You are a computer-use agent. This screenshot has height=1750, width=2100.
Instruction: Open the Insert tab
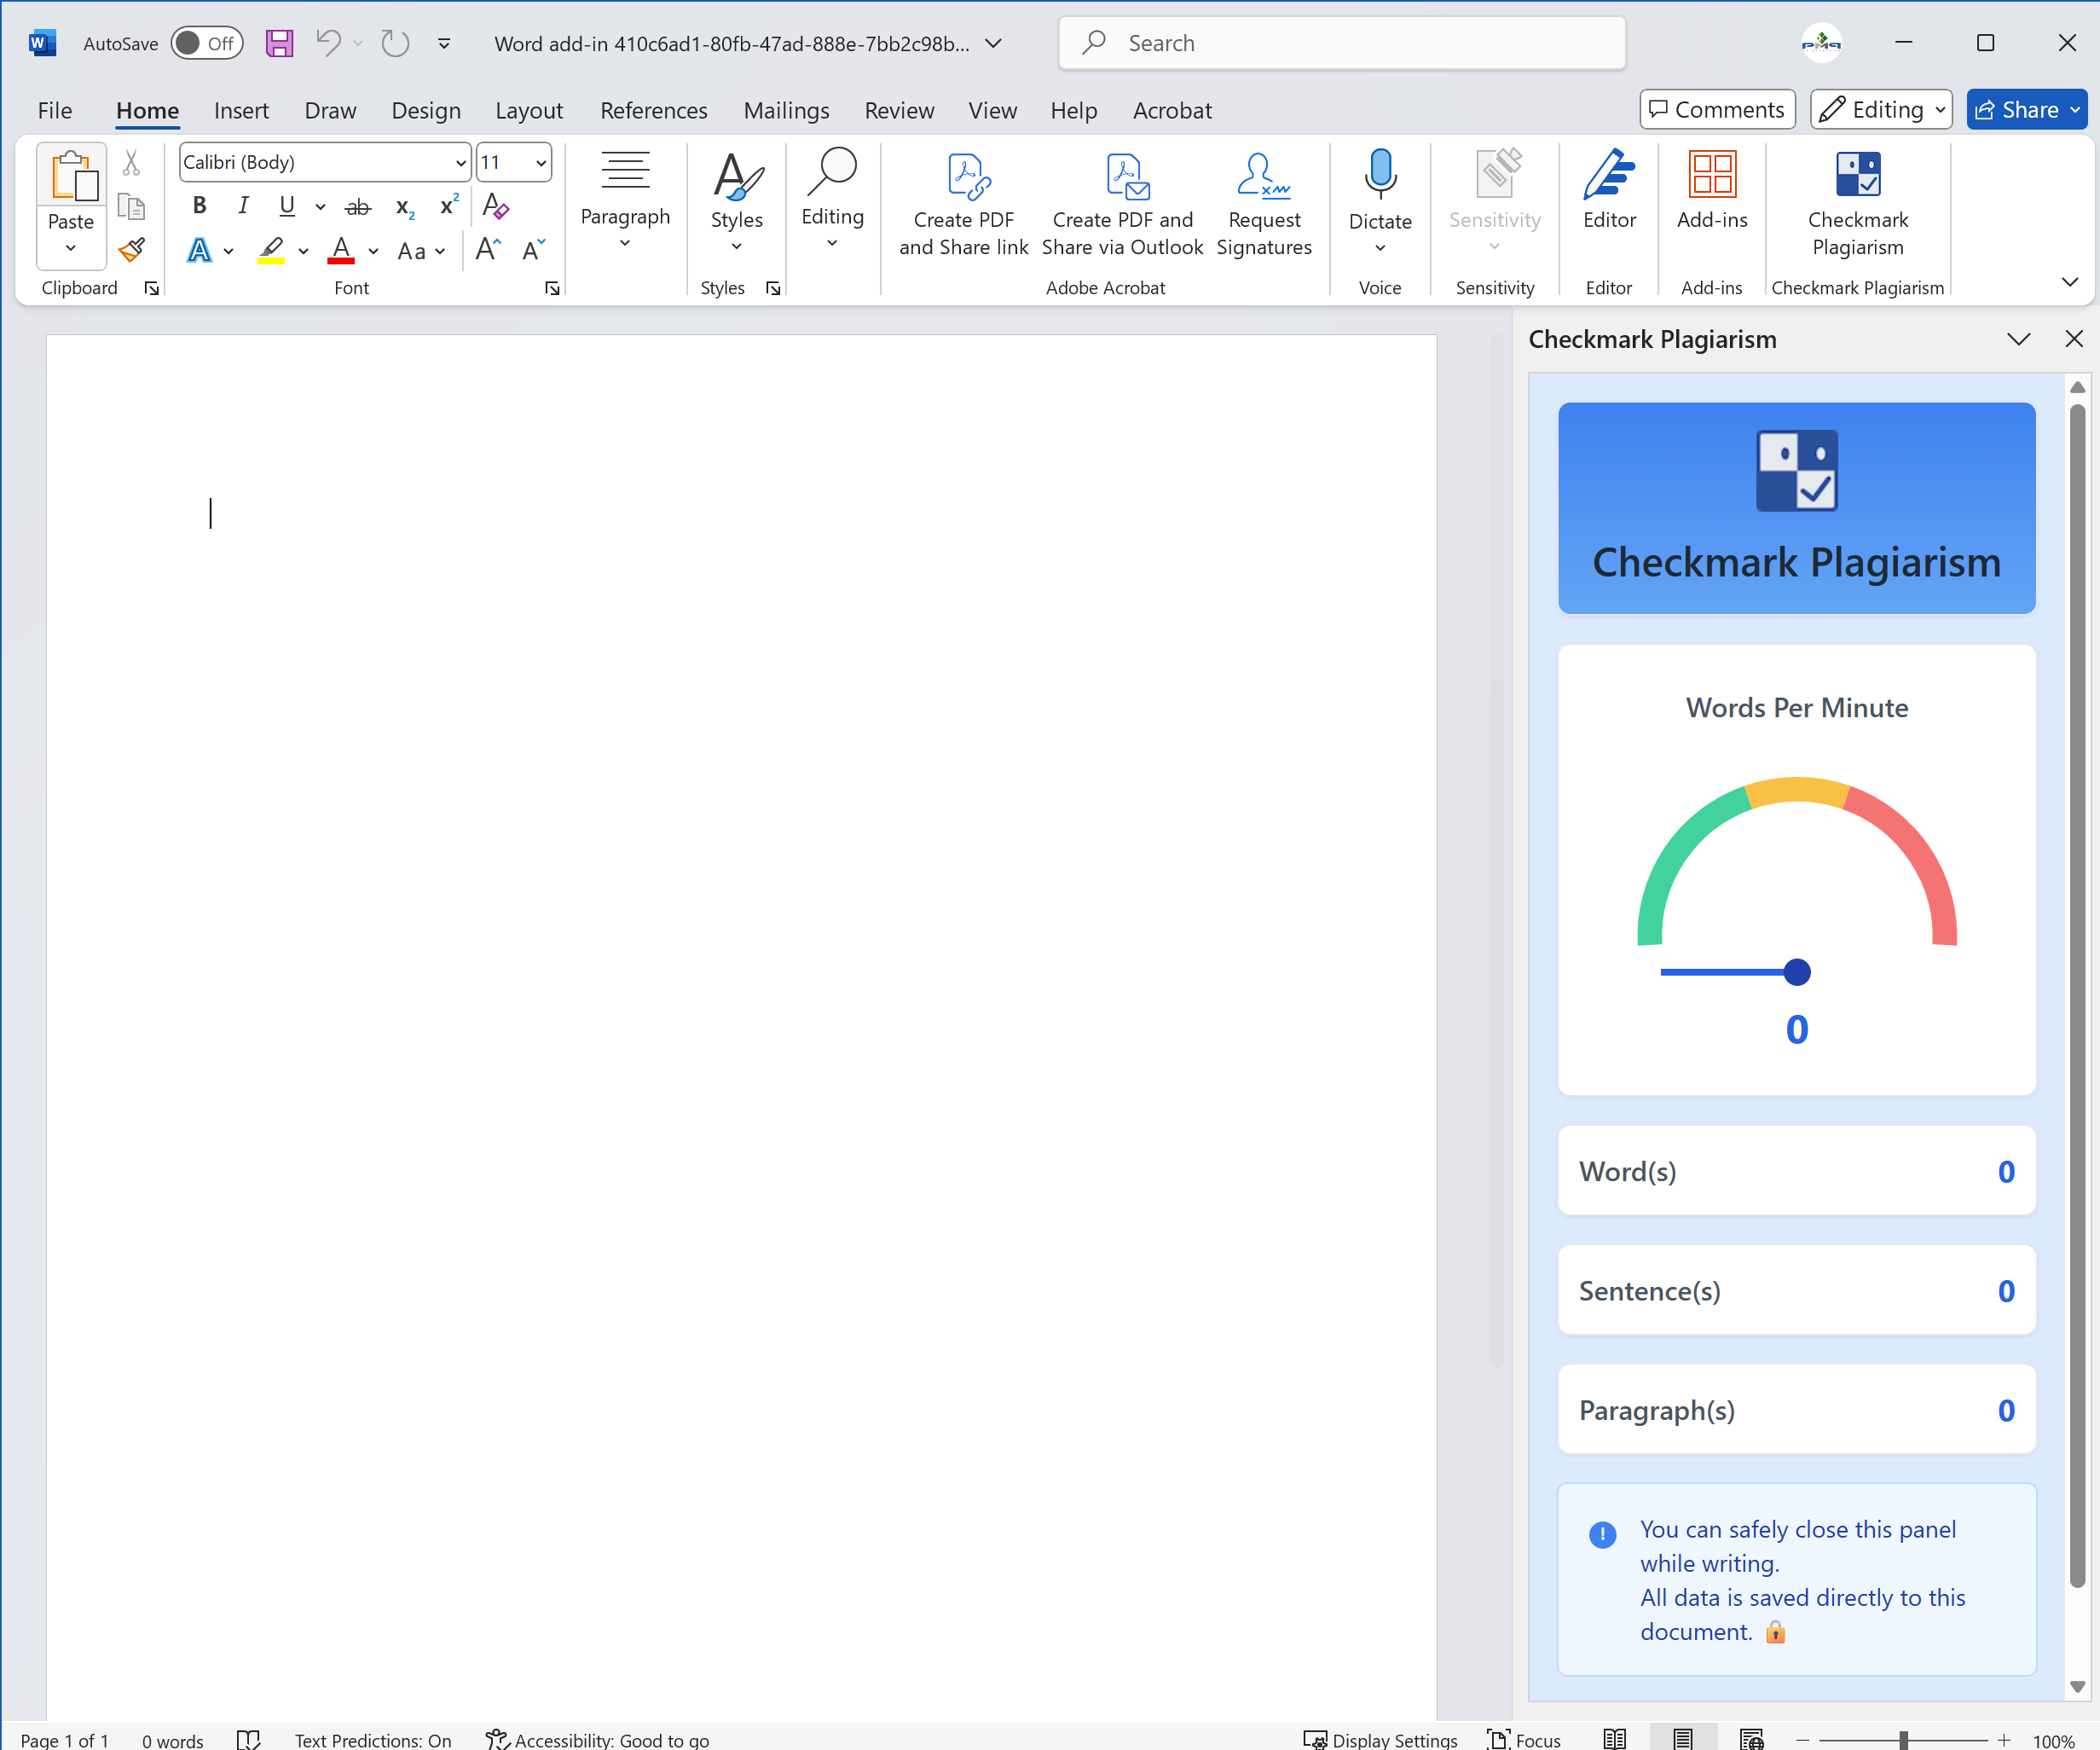tap(241, 110)
